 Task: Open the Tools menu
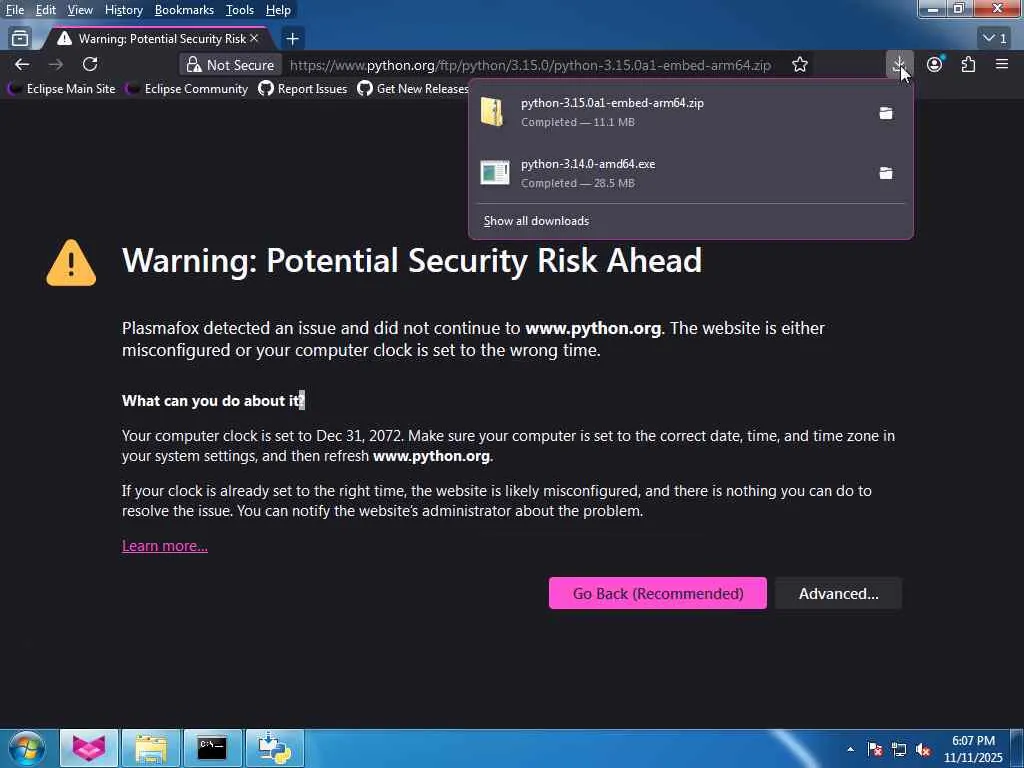tap(240, 10)
